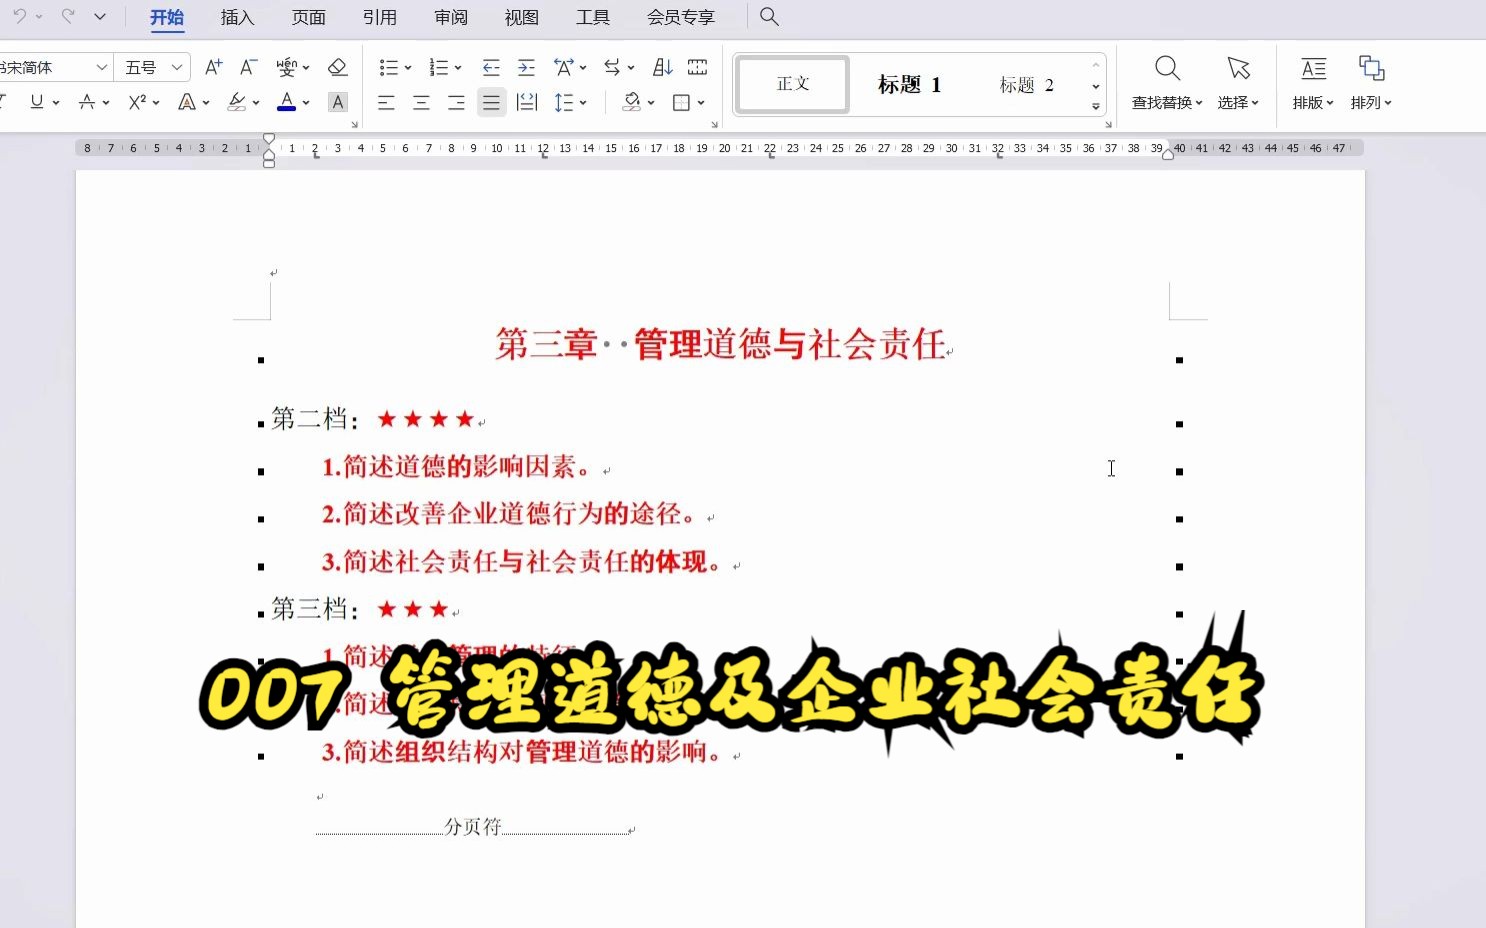This screenshot has width=1486, height=928.
Task: Apply superscript formatting
Action: (137, 101)
